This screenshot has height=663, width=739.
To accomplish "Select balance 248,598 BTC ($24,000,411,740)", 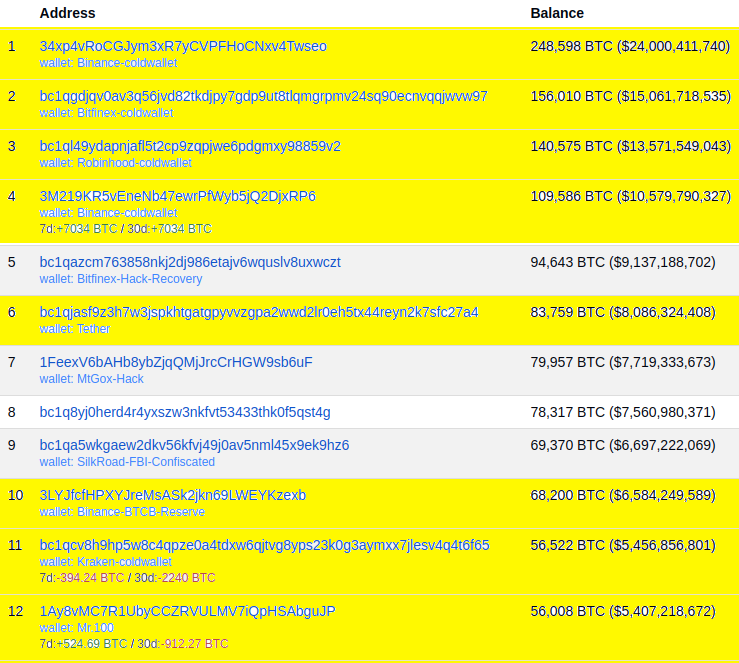I will pos(630,46).
